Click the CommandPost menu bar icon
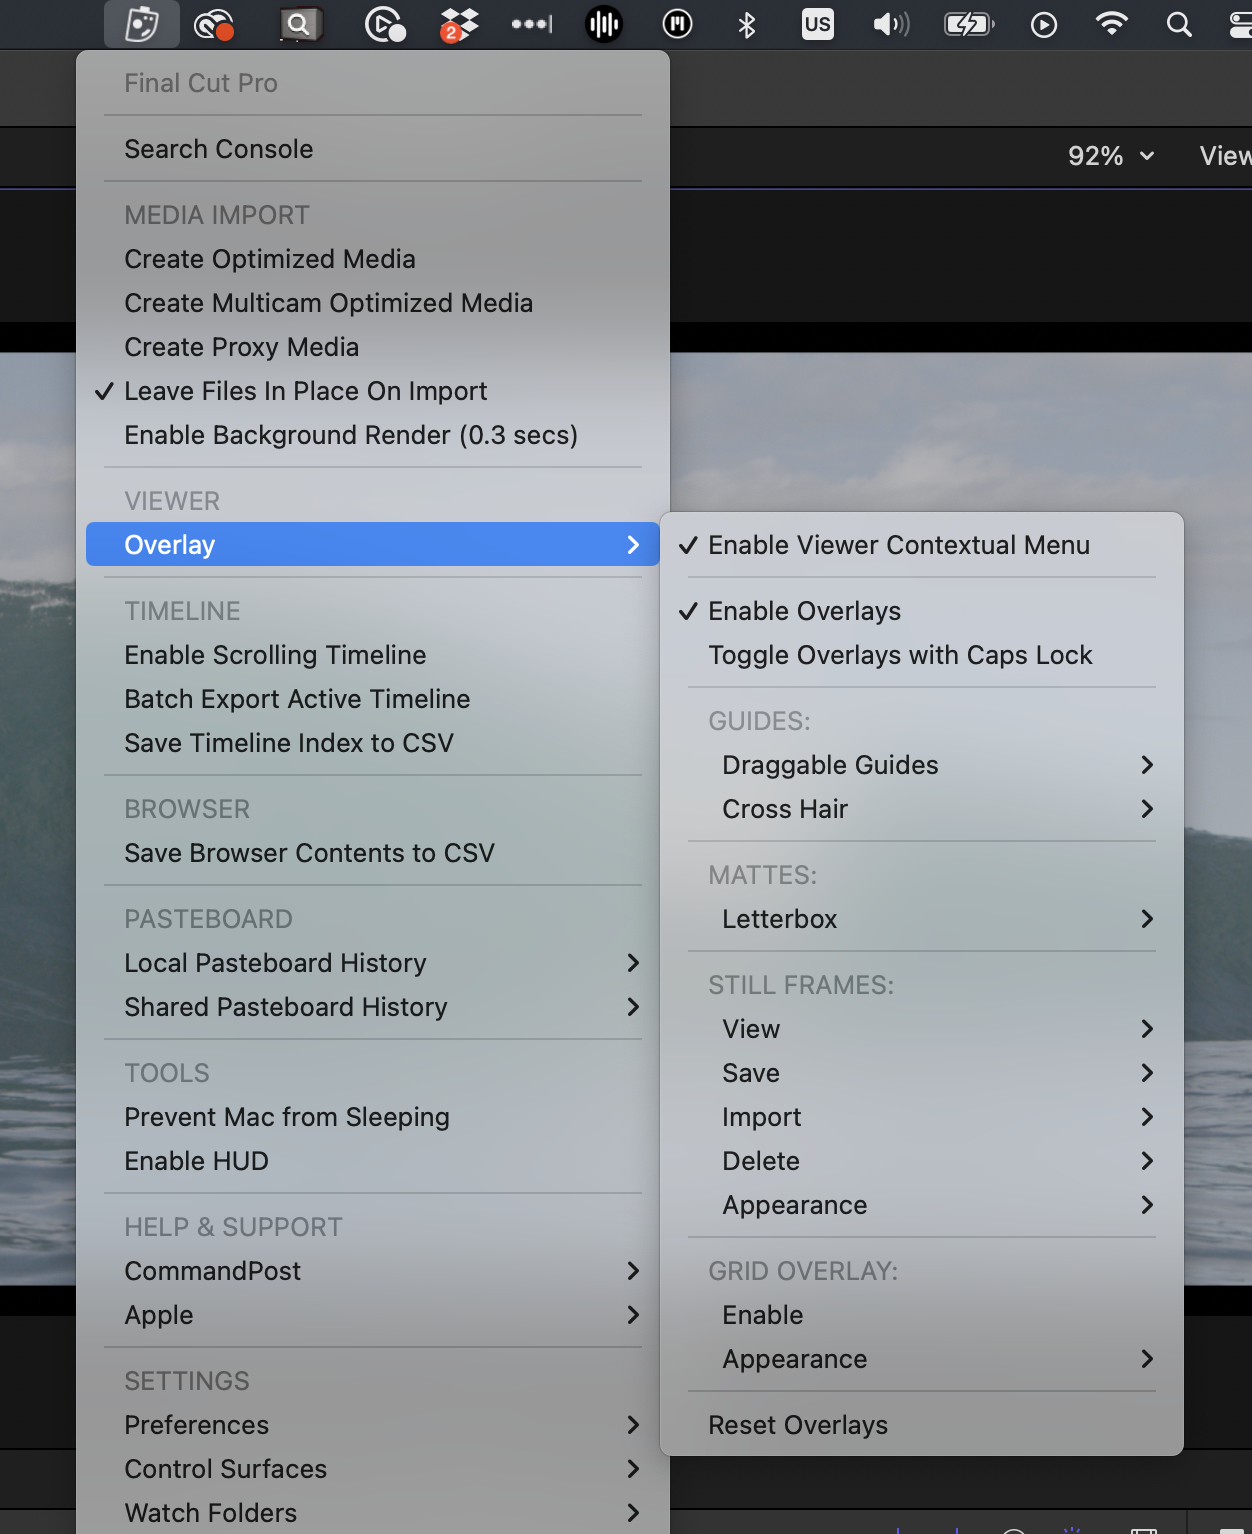 pos(142,24)
